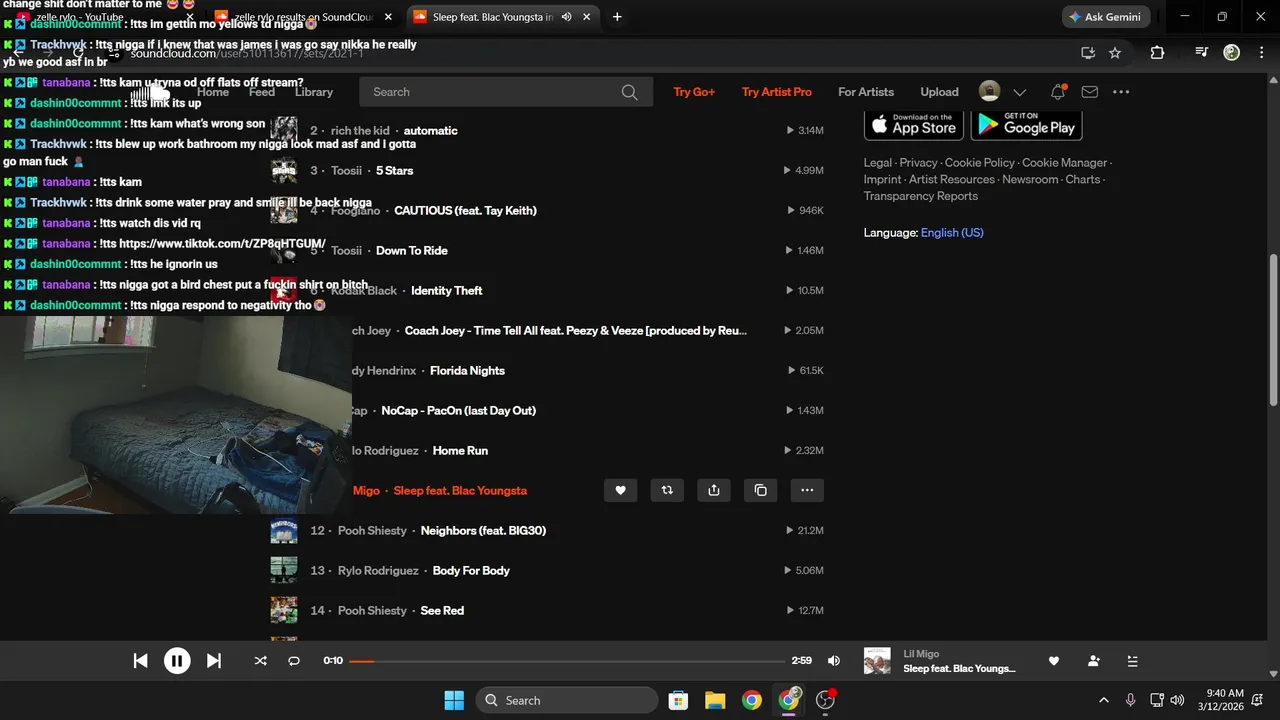Open File Explorer from taskbar
Screen dimensions: 1280x720
[714, 700]
